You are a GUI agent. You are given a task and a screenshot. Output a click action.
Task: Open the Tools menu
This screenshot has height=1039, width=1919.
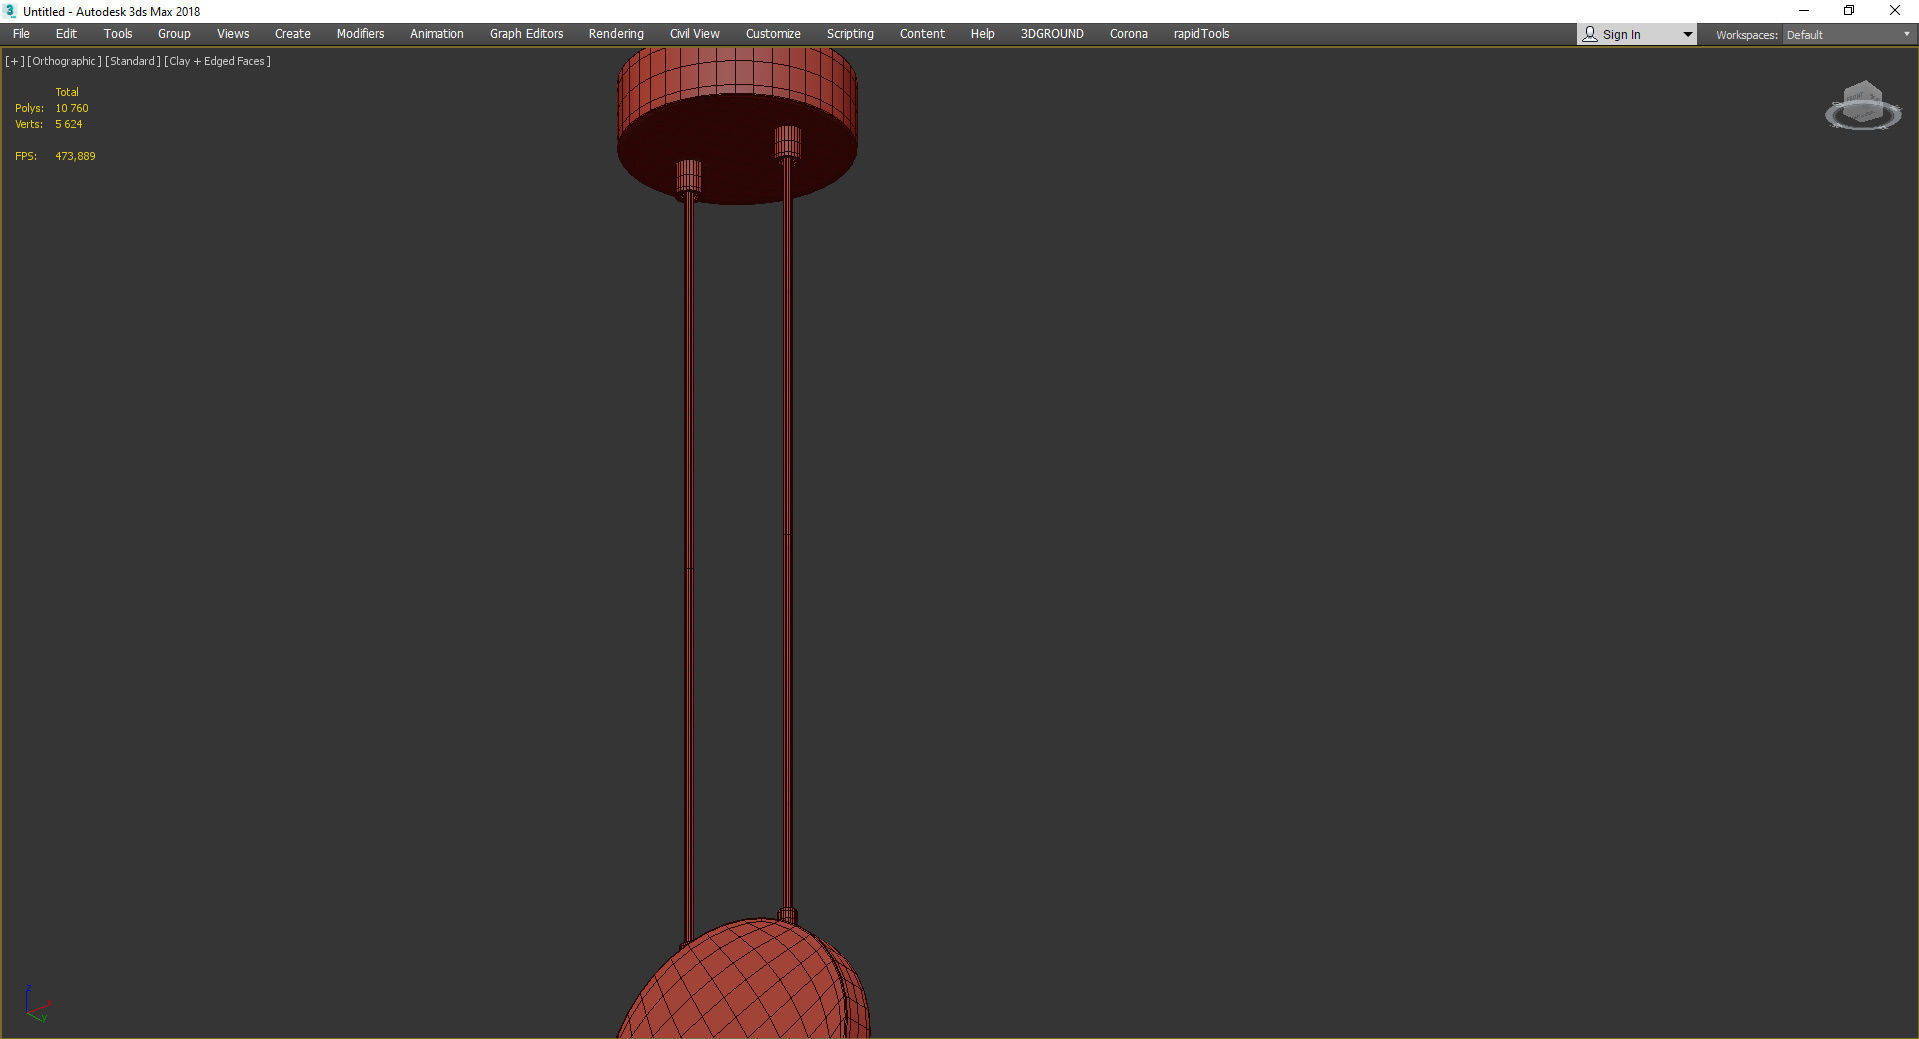click(x=118, y=34)
